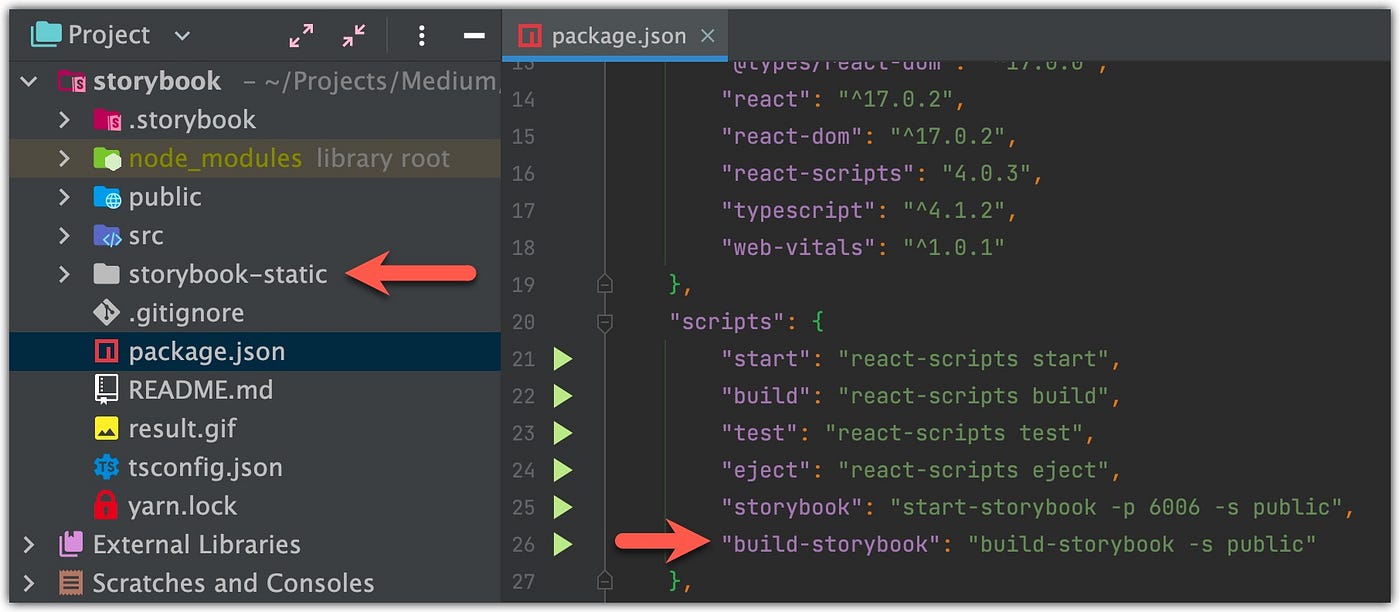1400x612 pixels.
Task: Expand the storybook-static folder
Action: [64, 274]
